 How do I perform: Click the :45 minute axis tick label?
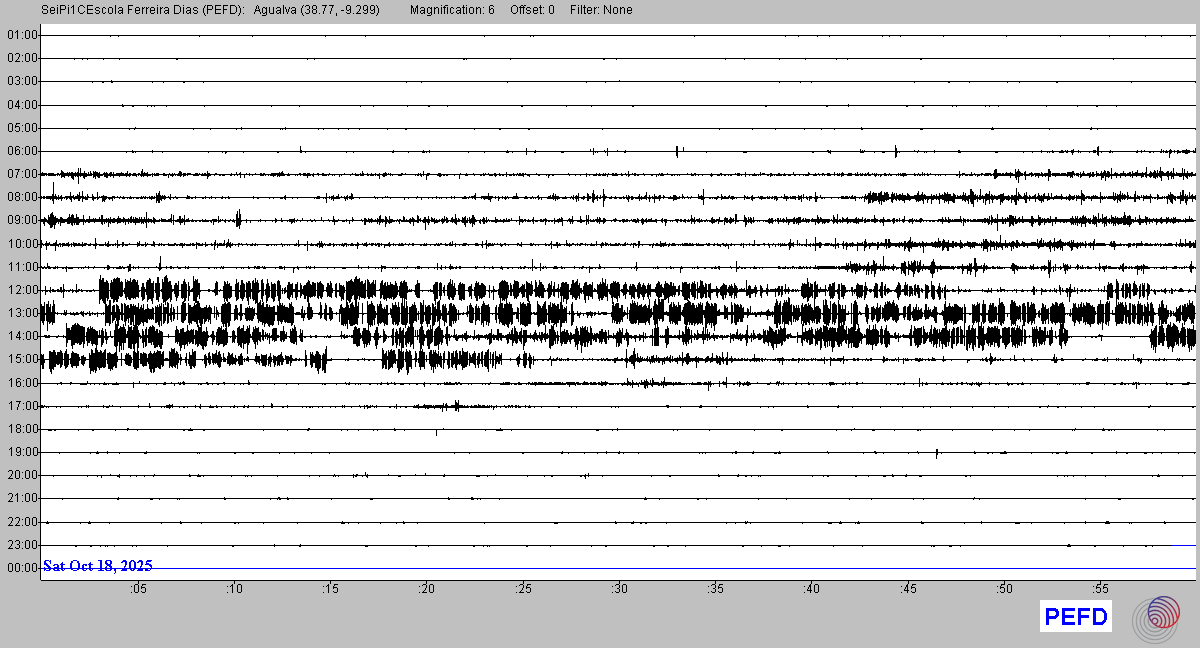pos(908,589)
